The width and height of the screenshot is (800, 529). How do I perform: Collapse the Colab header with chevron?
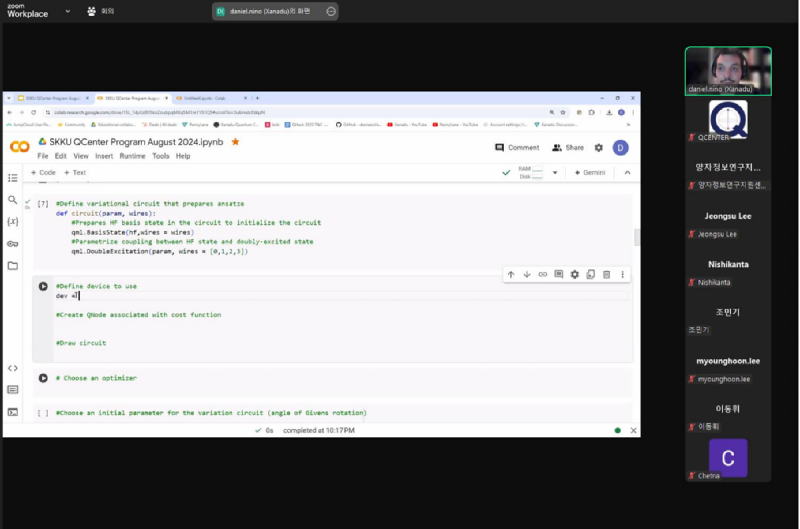point(627,173)
